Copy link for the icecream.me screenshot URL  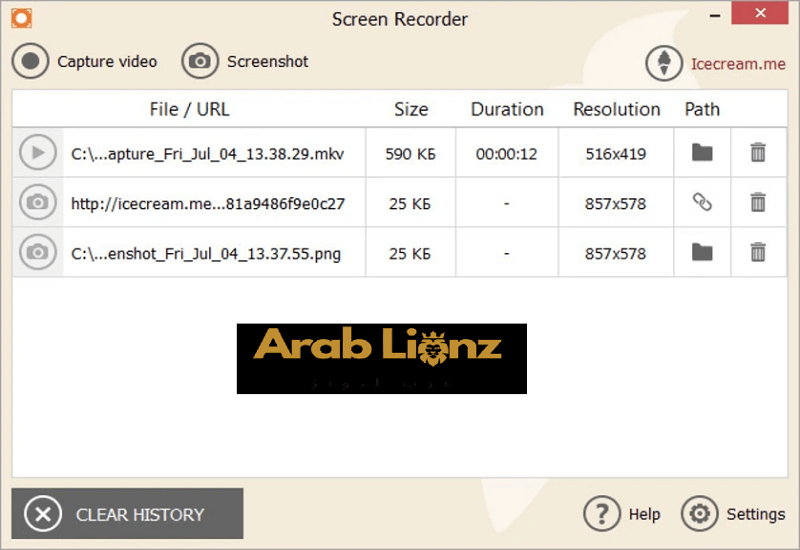tap(702, 202)
